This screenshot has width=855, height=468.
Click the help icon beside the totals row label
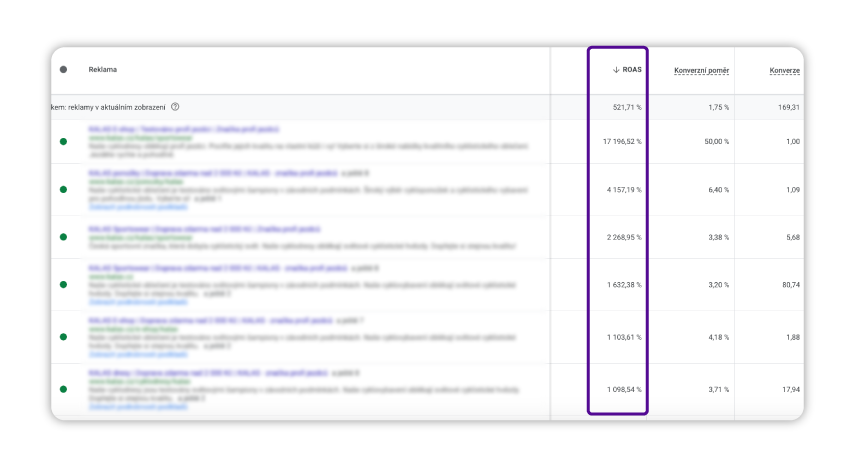[175, 106]
